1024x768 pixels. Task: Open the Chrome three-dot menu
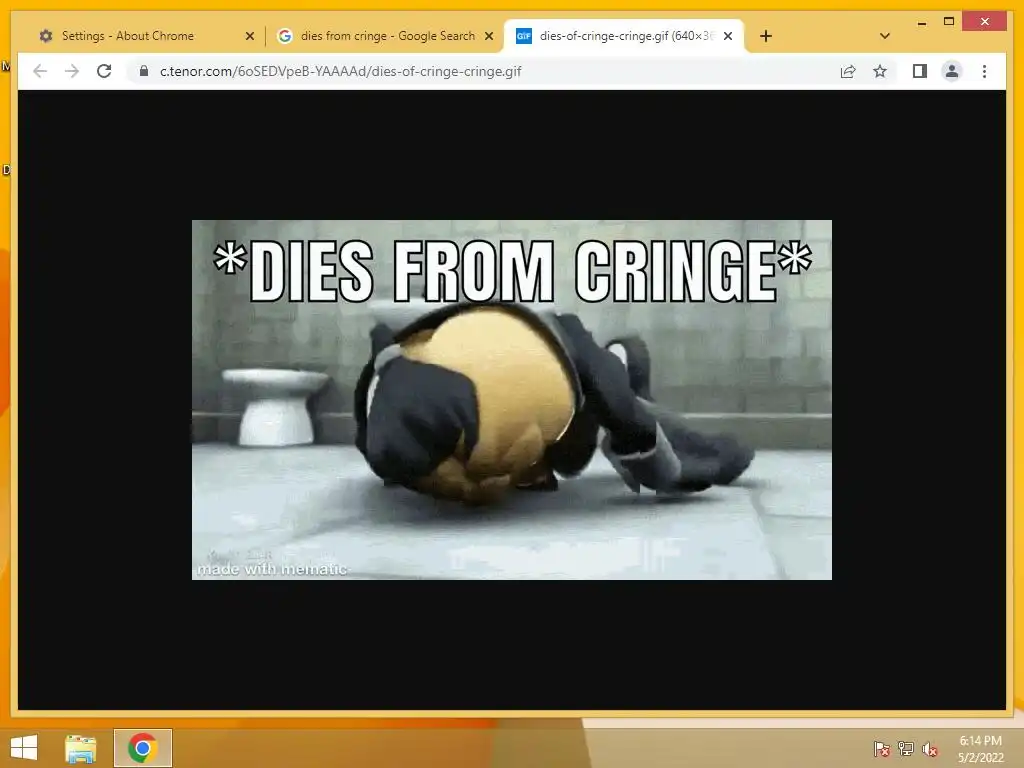984,71
